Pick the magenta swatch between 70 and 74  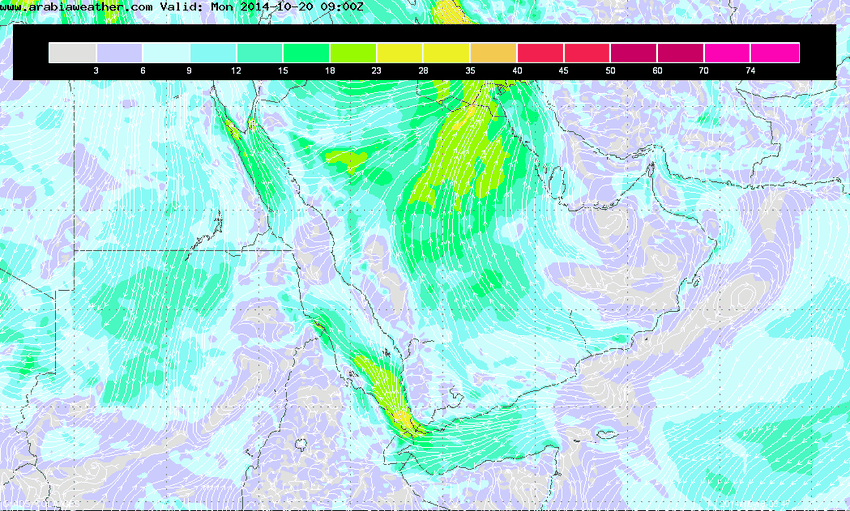pyautogui.click(x=728, y=52)
